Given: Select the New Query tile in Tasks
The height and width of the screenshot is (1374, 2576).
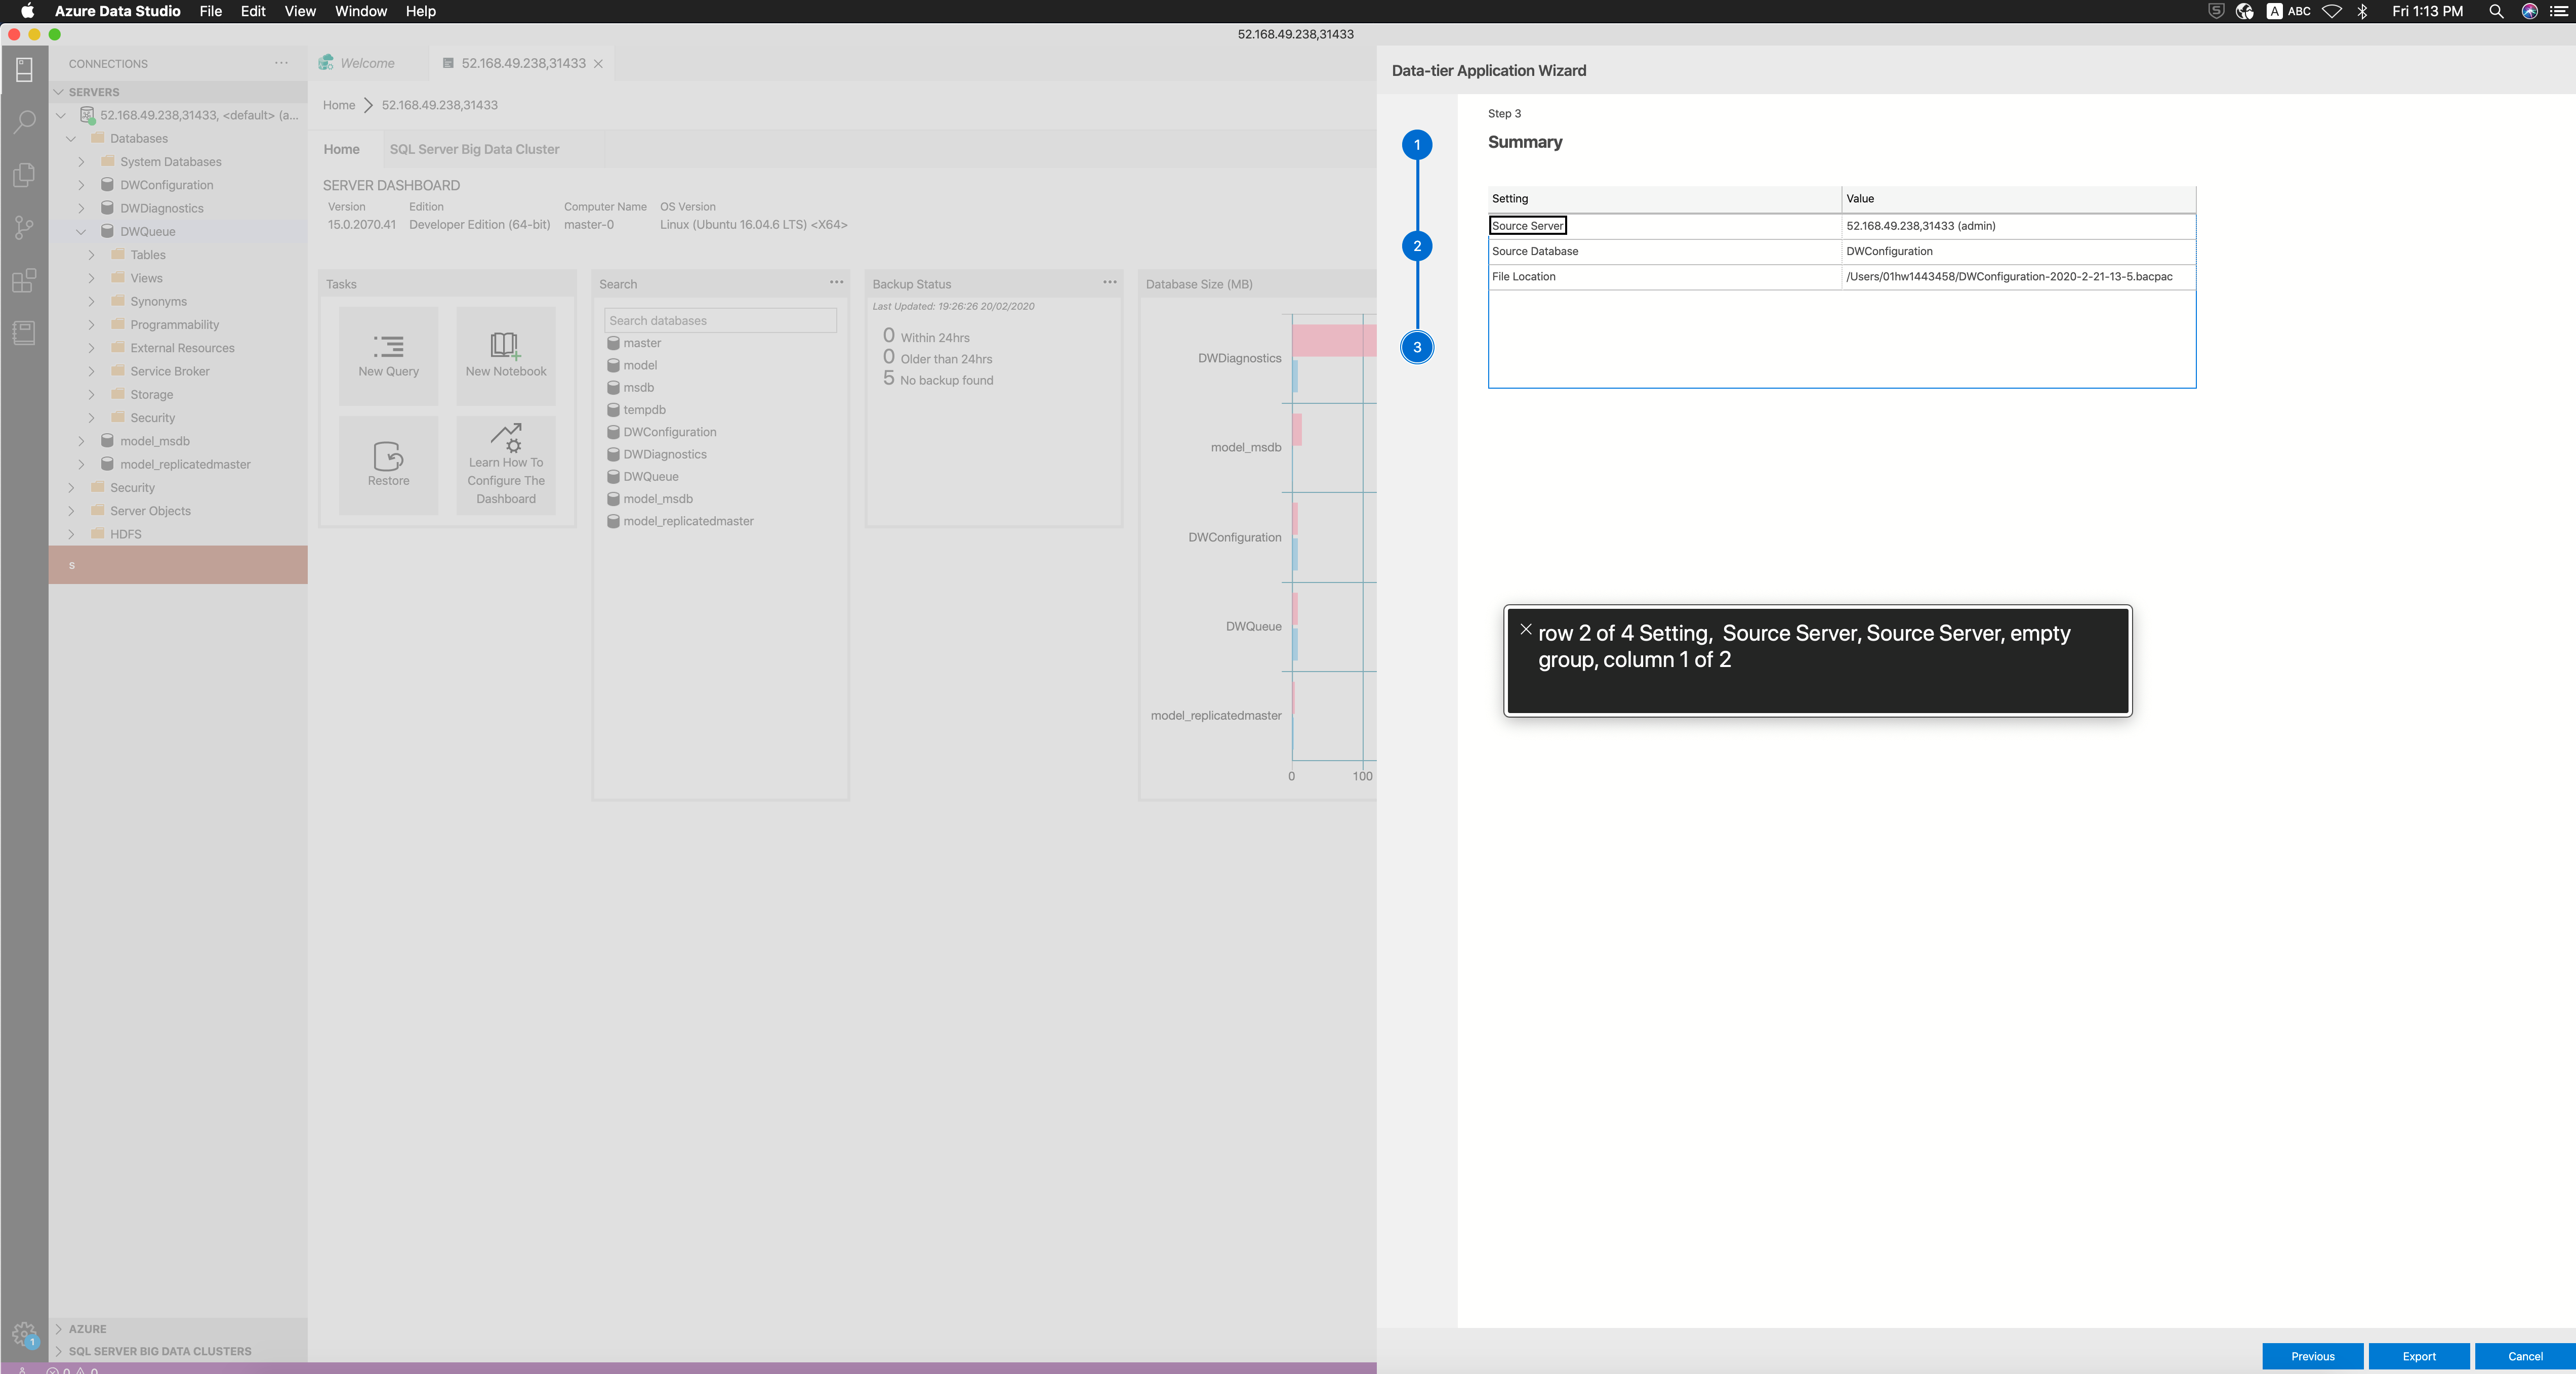Looking at the screenshot, I should point(388,355).
